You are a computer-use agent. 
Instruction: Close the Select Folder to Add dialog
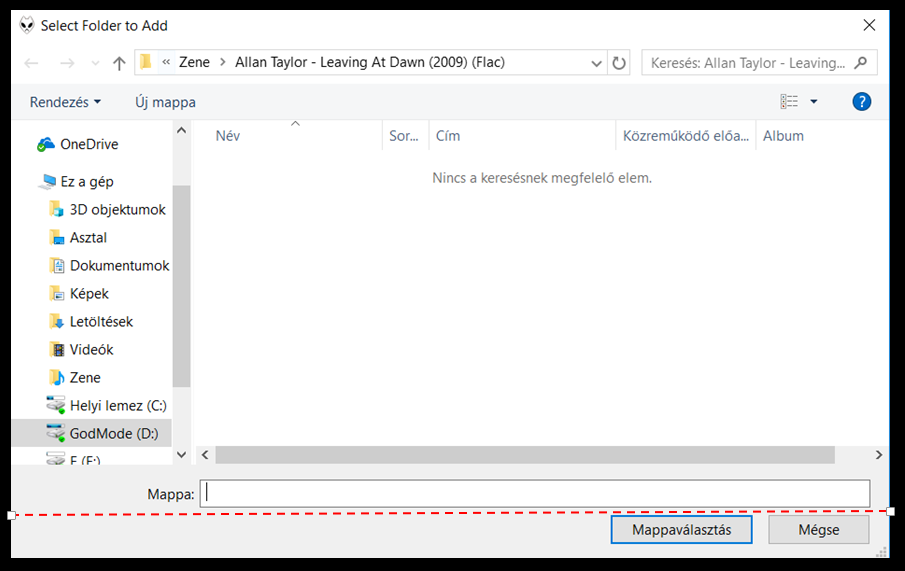click(x=869, y=25)
